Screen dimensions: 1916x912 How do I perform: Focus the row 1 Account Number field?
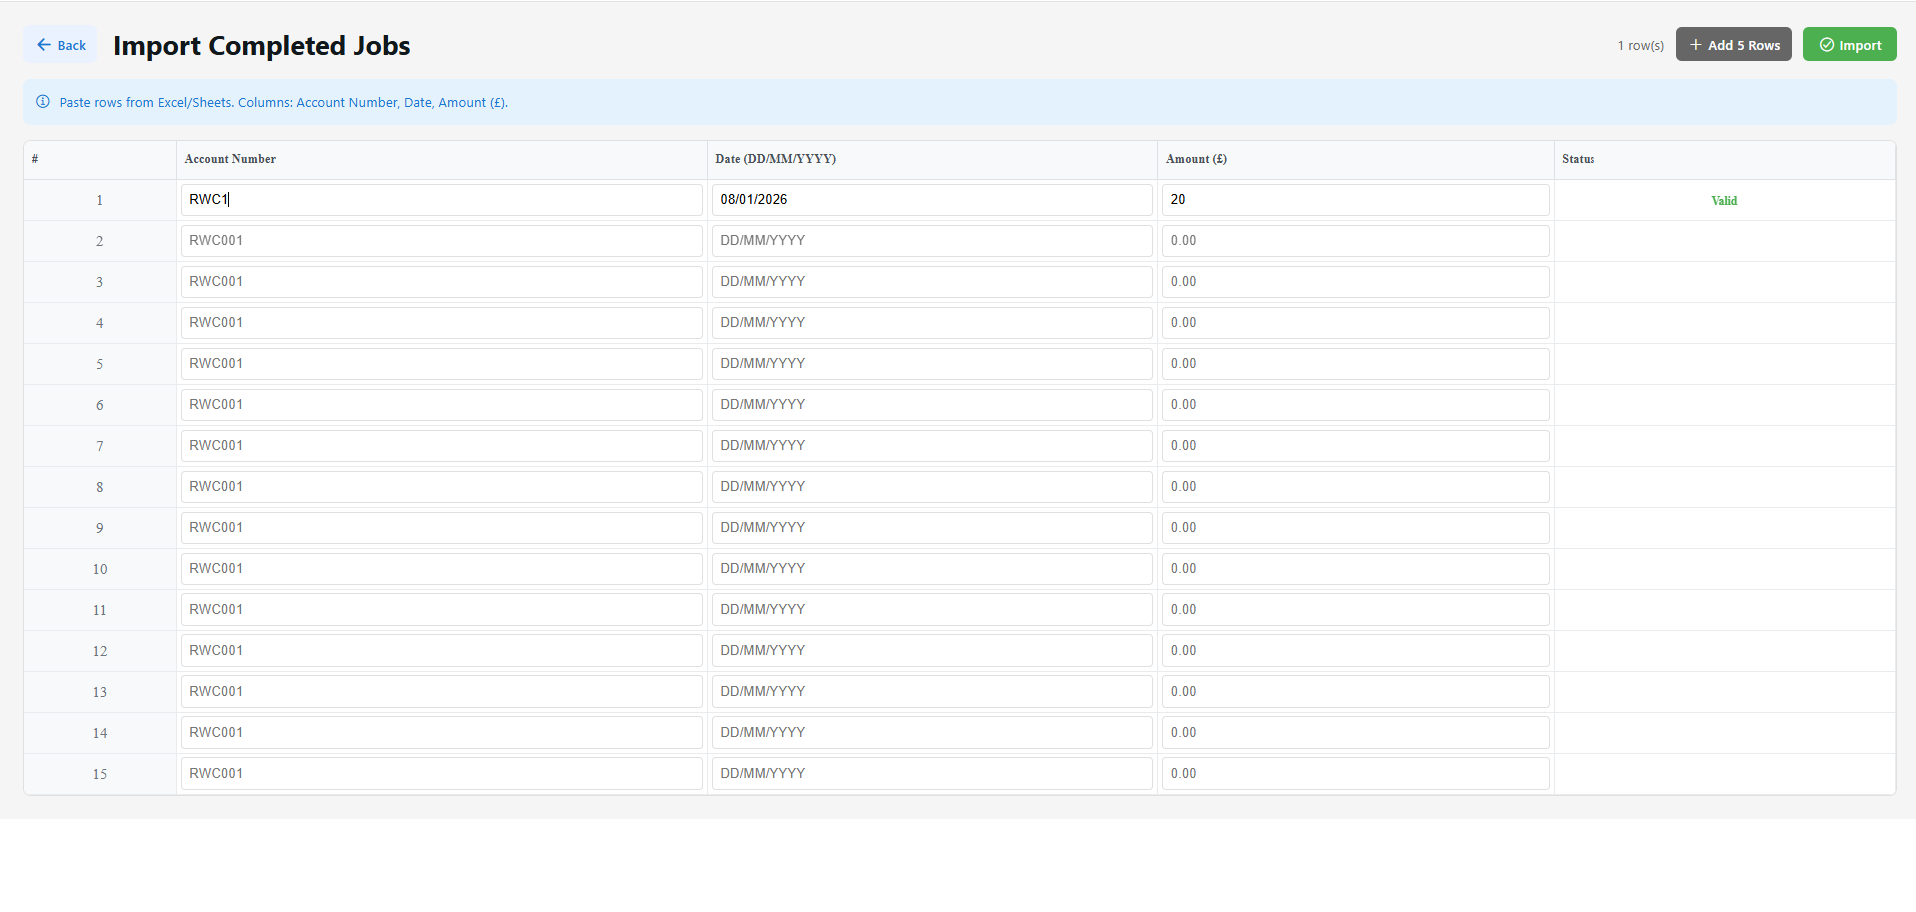(442, 200)
